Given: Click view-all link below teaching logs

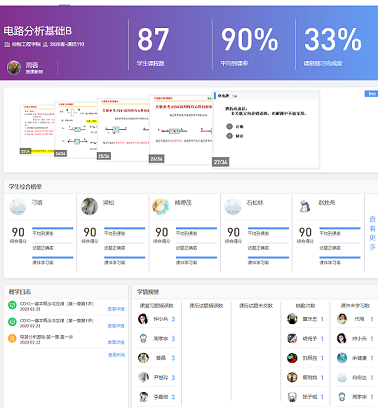Looking at the screenshot, I should click(x=116, y=355).
